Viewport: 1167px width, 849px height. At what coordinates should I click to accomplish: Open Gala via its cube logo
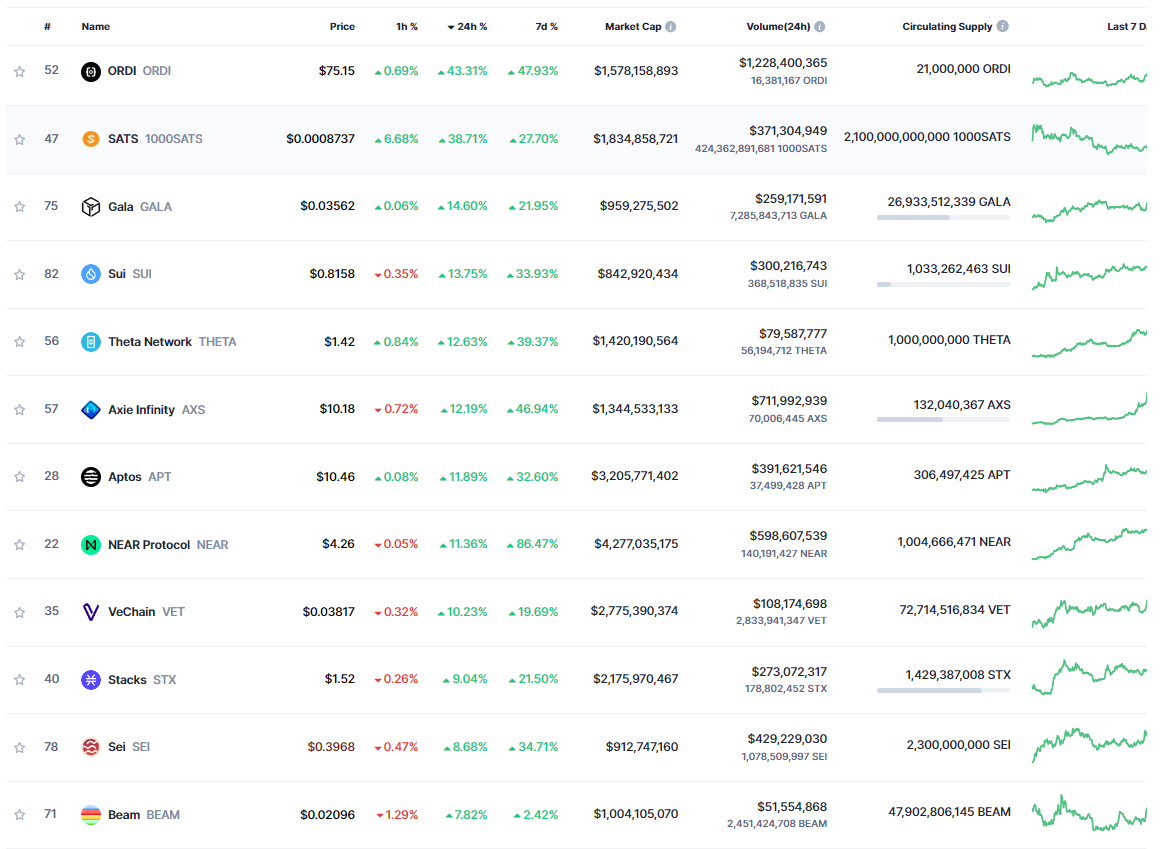[91, 207]
